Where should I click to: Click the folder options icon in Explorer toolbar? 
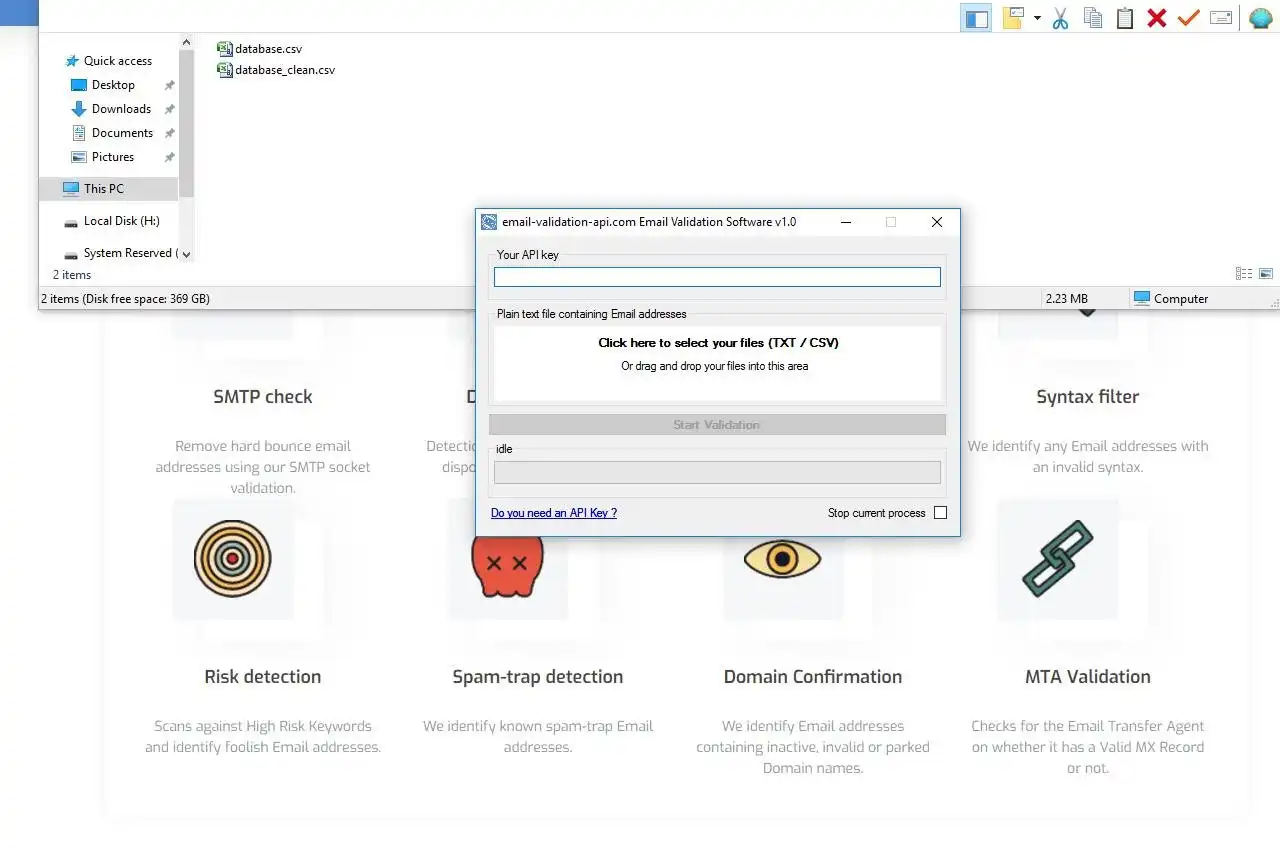pos(1014,18)
